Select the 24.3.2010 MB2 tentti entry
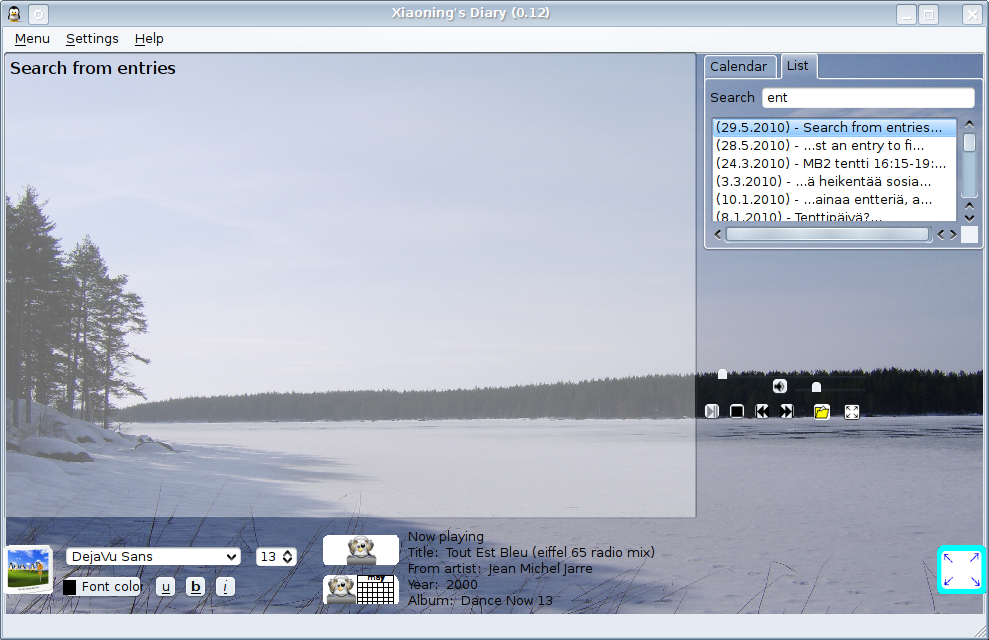The width and height of the screenshot is (989, 640). tap(834, 163)
